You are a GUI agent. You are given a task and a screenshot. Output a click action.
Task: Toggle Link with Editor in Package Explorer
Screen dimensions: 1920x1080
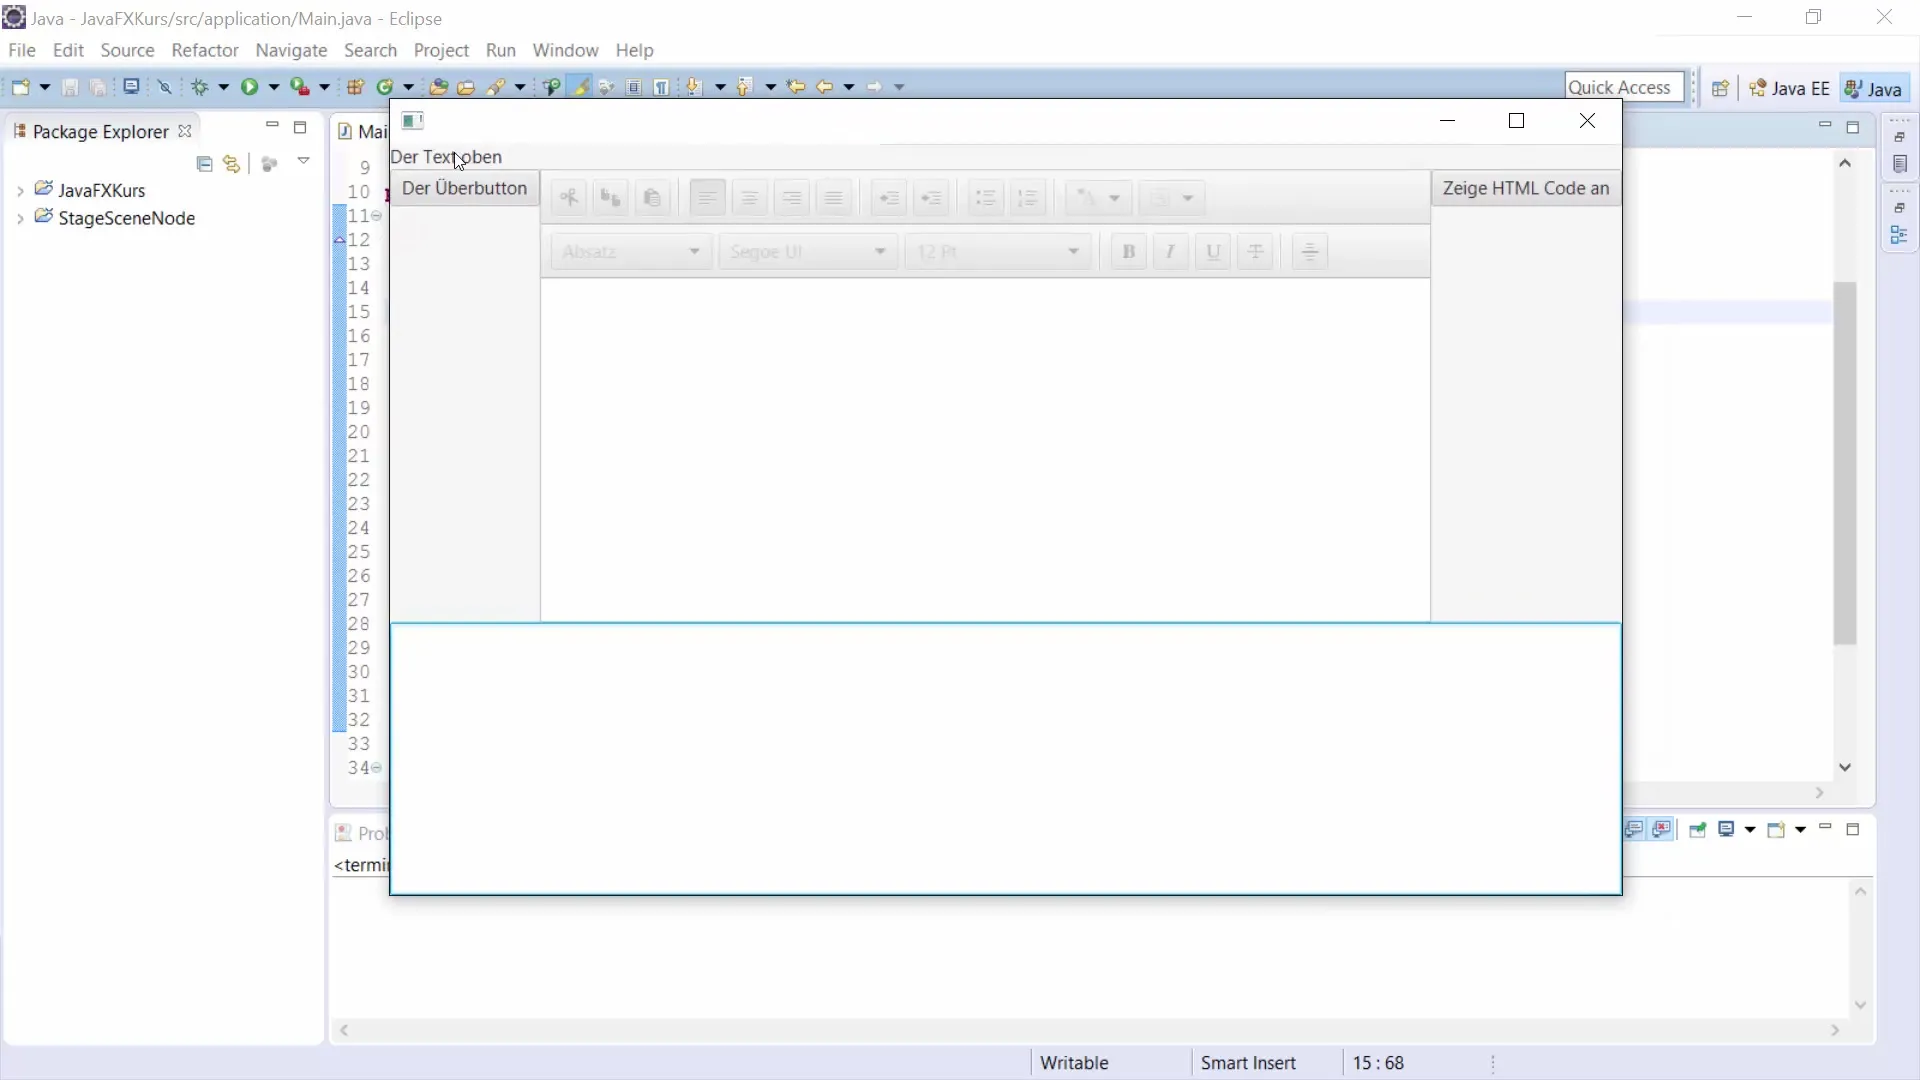232,164
